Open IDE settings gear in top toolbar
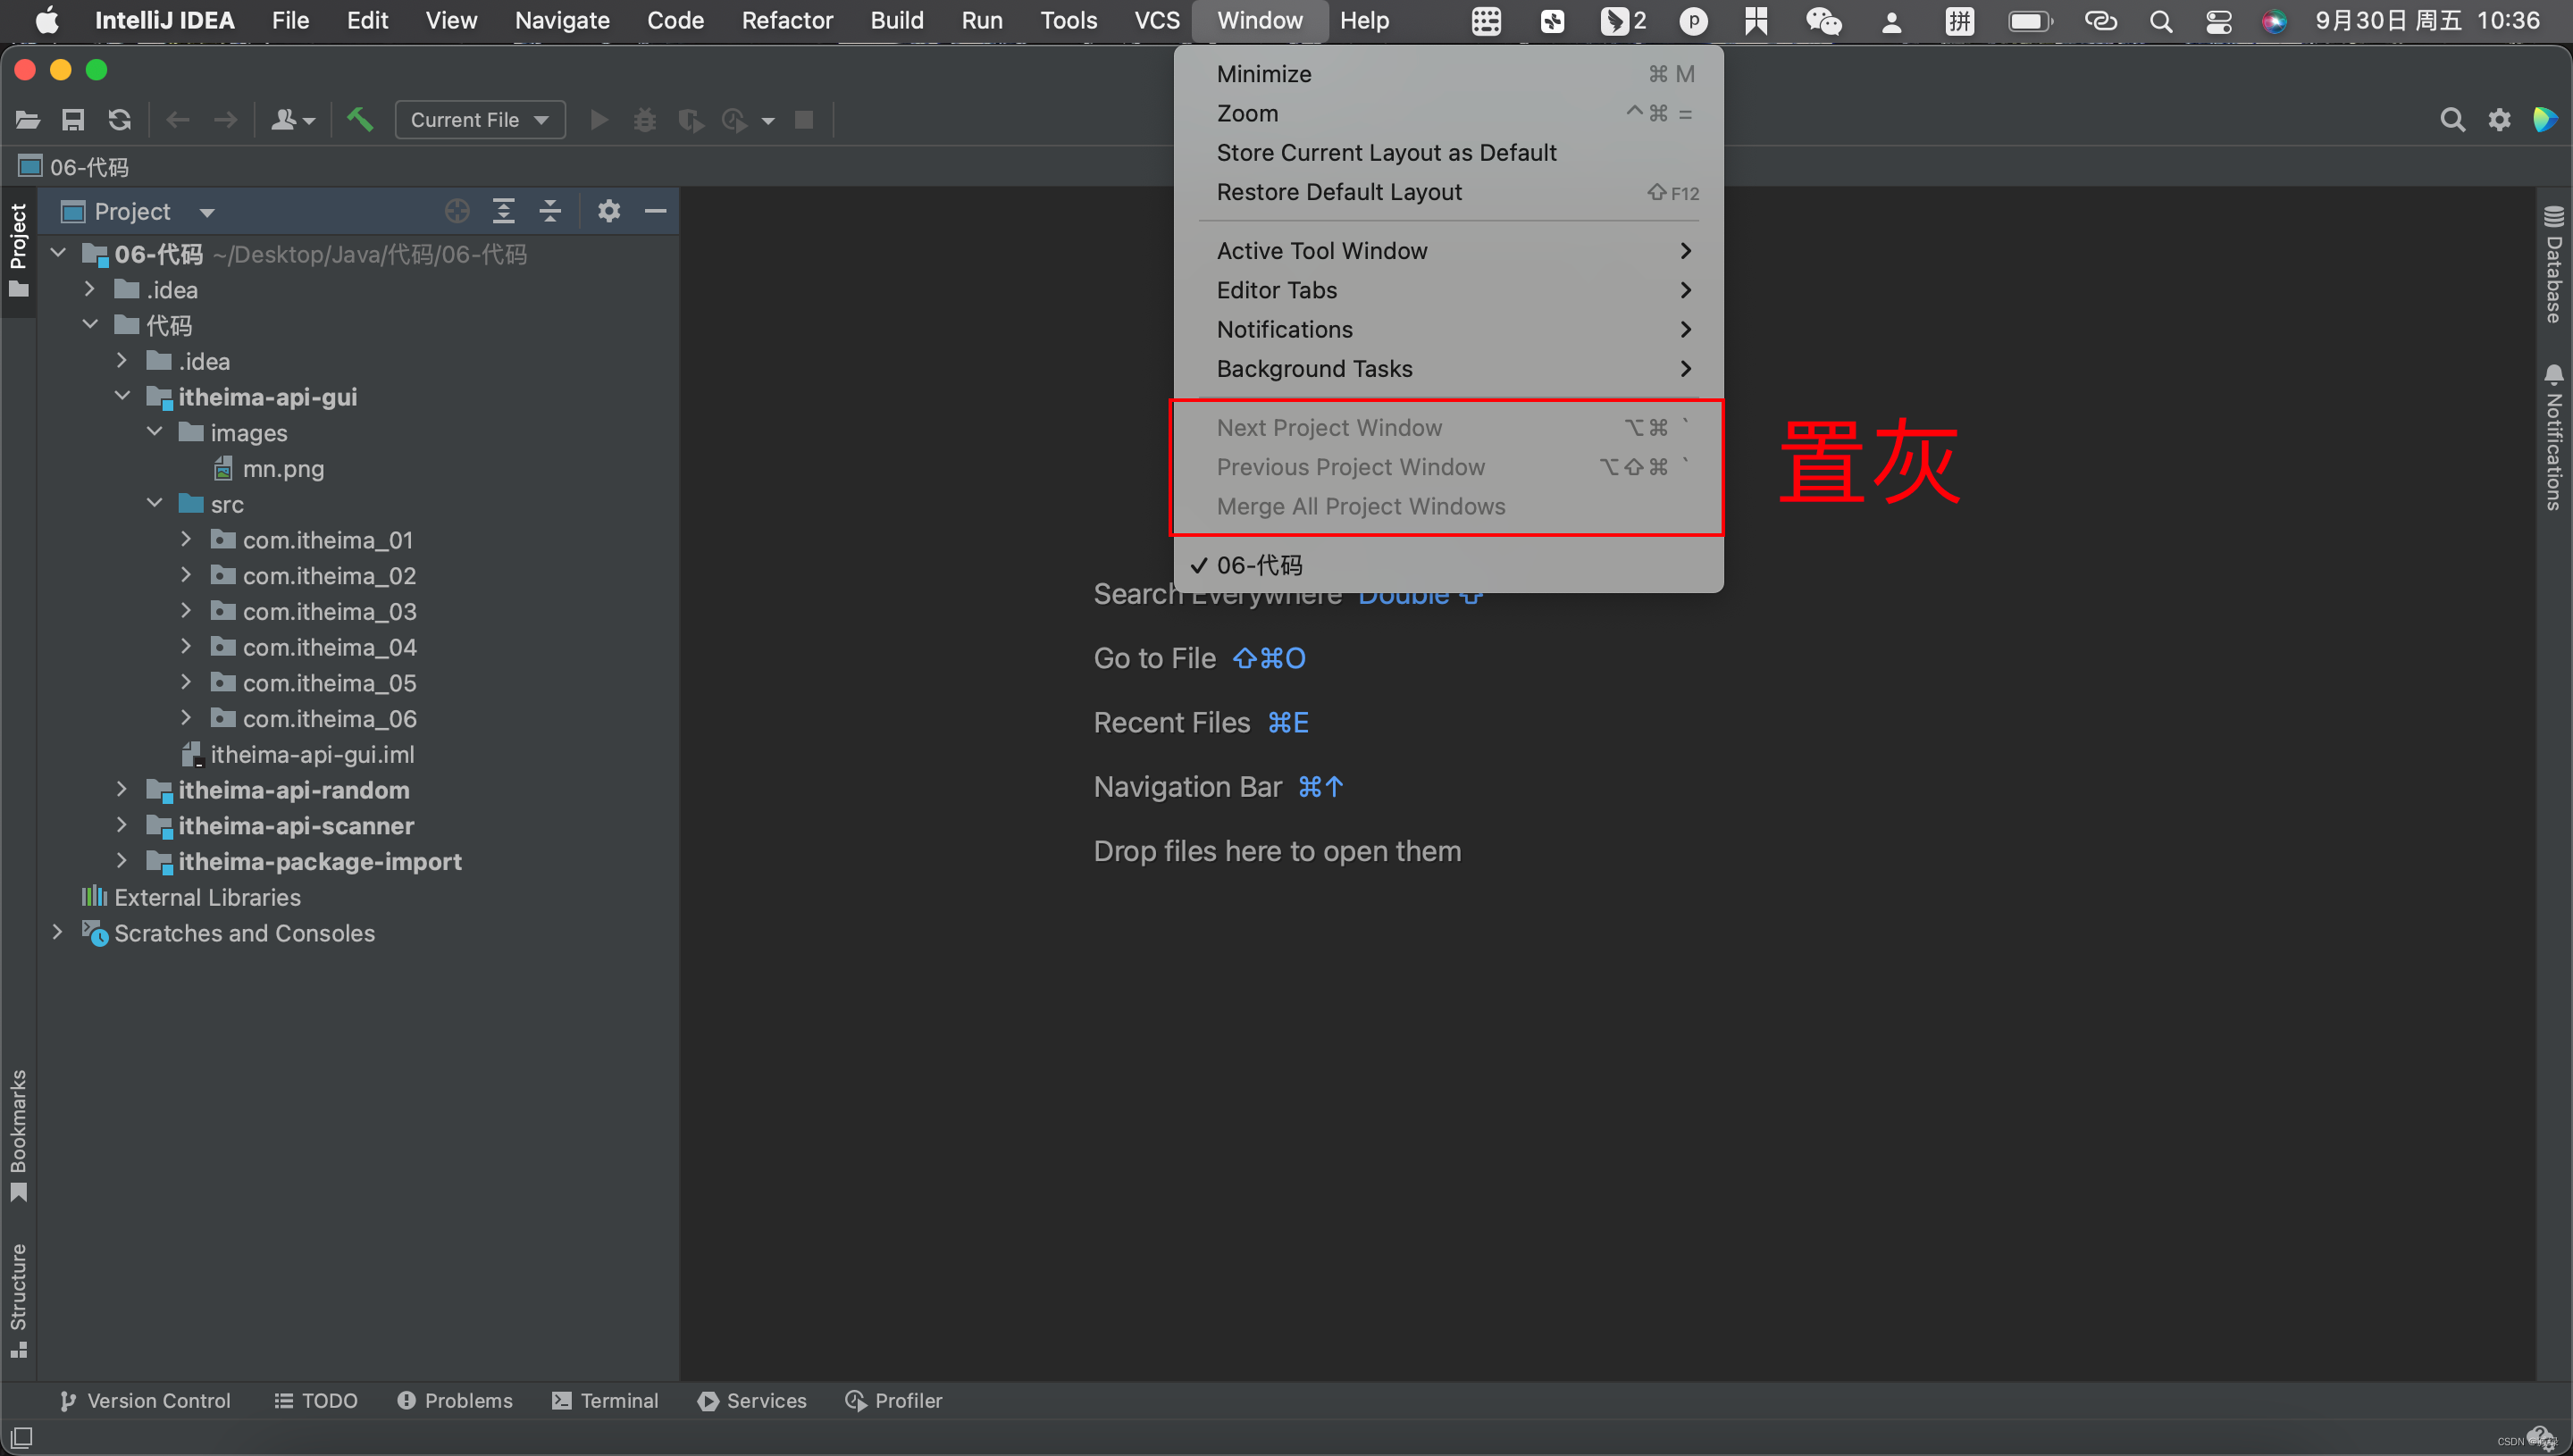The image size is (2573, 1456). 2498,120
